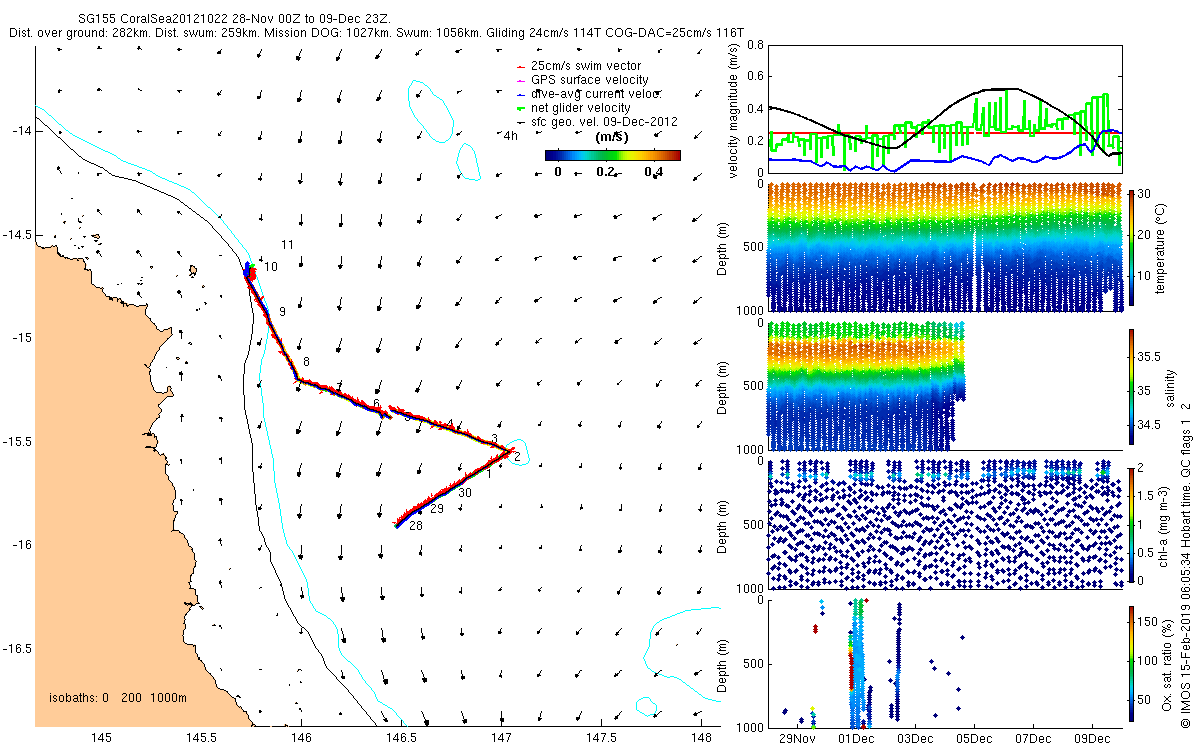Viewport: 1200px width, 750px height.
Task: Click day marker 11 above the track end
Action: tap(287, 245)
